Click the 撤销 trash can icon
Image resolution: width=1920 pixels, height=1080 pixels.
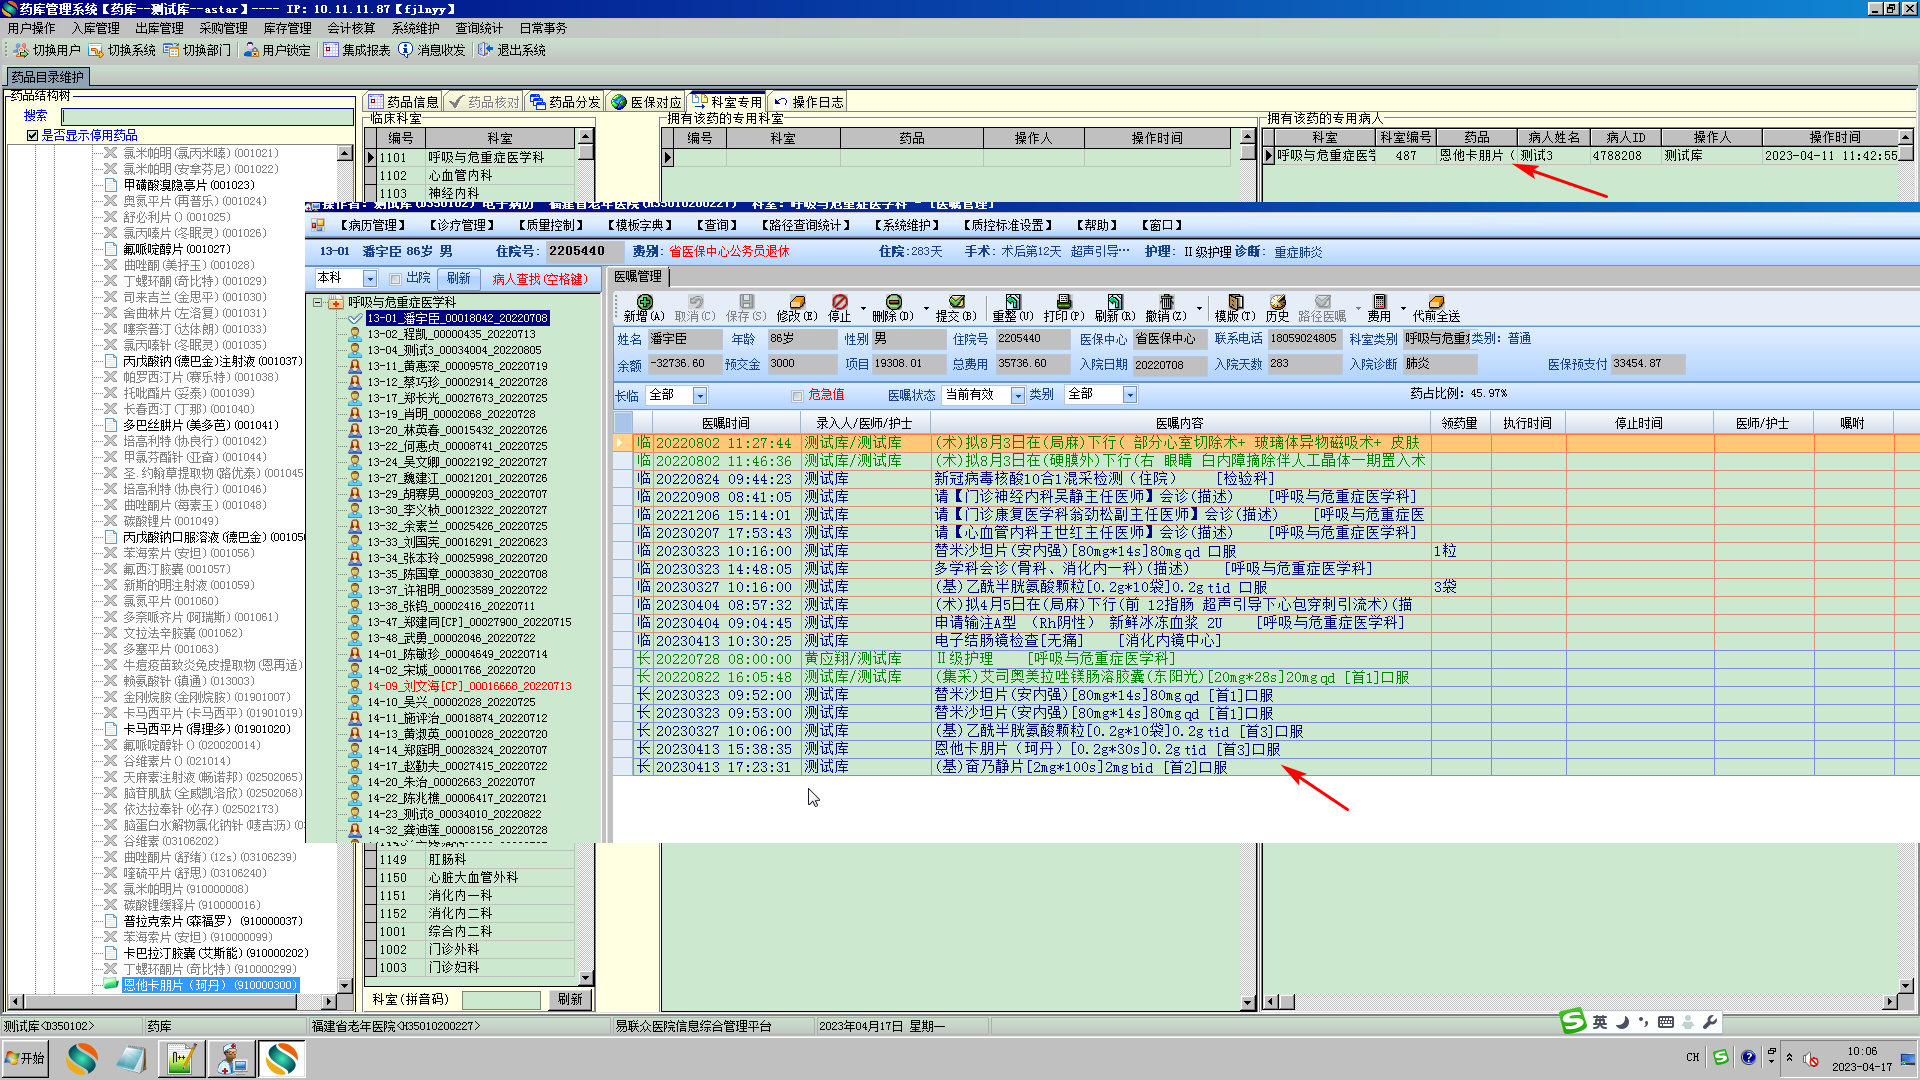tap(1166, 302)
